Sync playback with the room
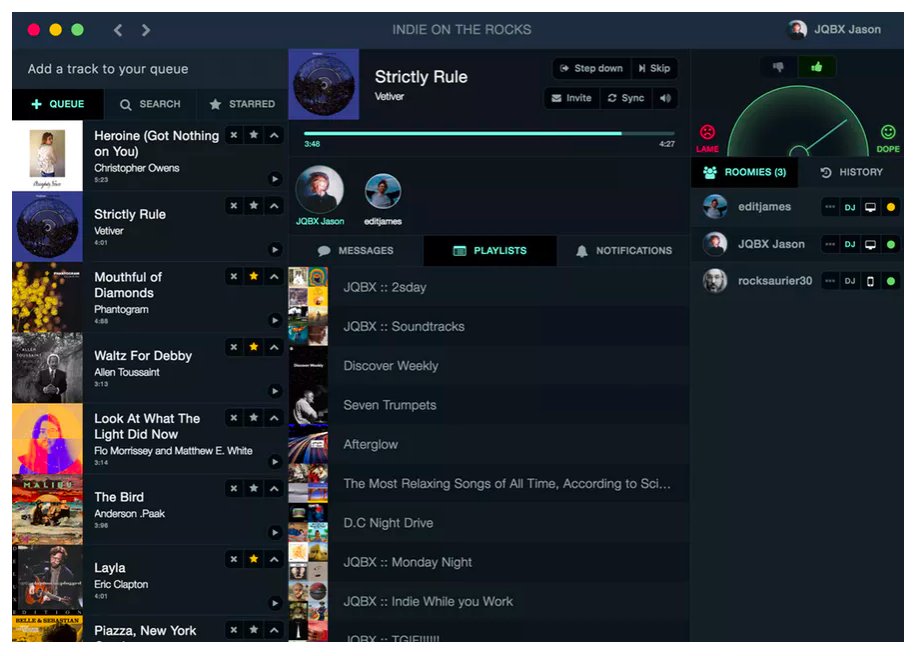 click(626, 98)
